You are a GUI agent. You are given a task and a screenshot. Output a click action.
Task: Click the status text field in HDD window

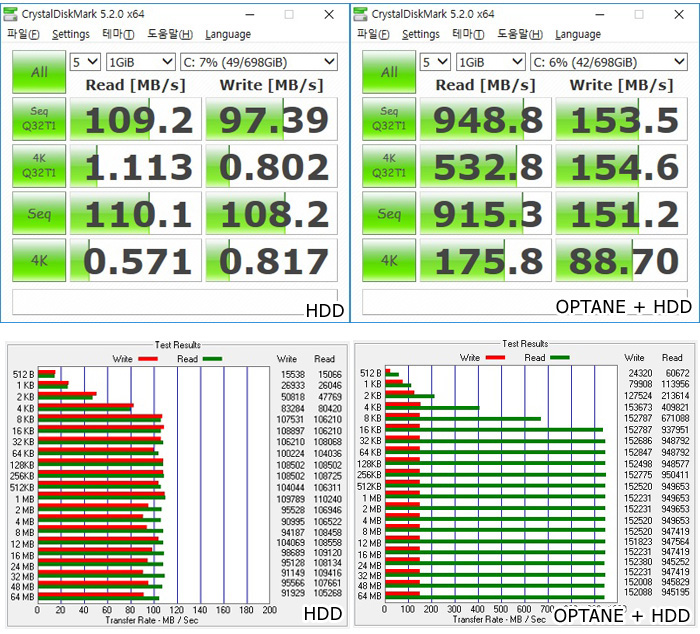coord(175,302)
